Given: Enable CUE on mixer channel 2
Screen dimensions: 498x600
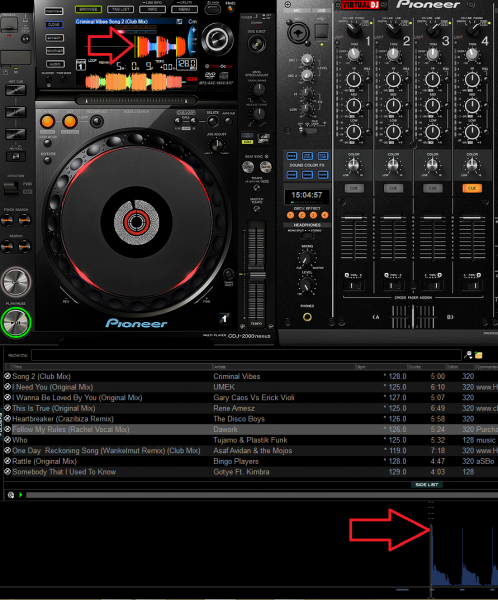Looking at the screenshot, I should (x=393, y=188).
